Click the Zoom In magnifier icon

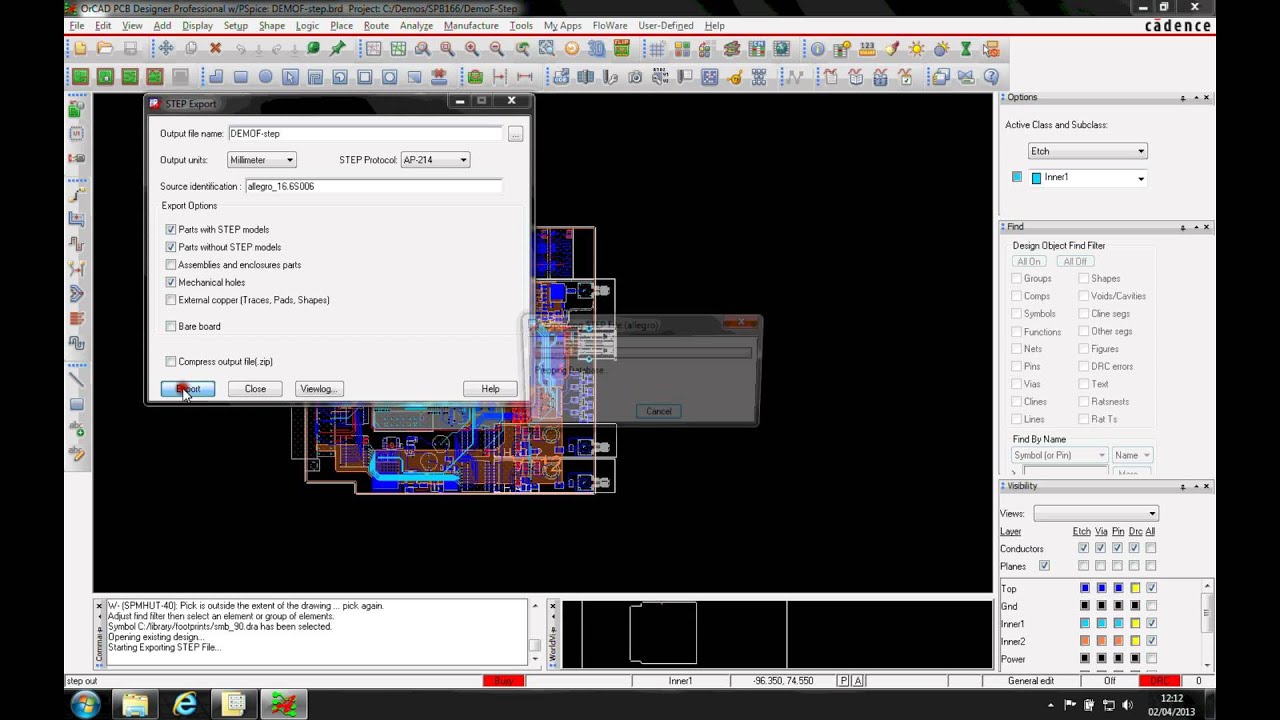(x=471, y=48)
